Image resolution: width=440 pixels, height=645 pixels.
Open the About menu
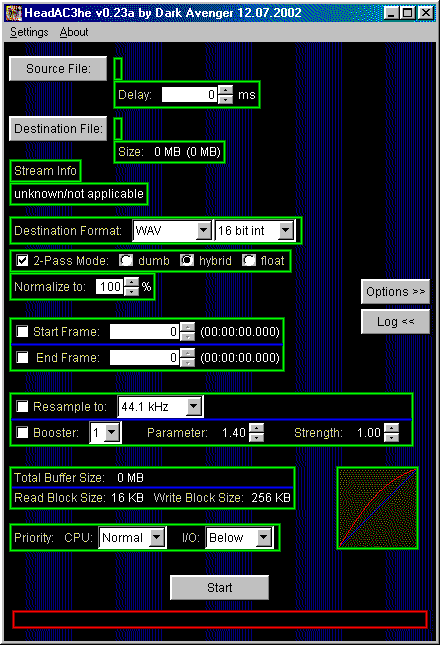coord(74,32)
